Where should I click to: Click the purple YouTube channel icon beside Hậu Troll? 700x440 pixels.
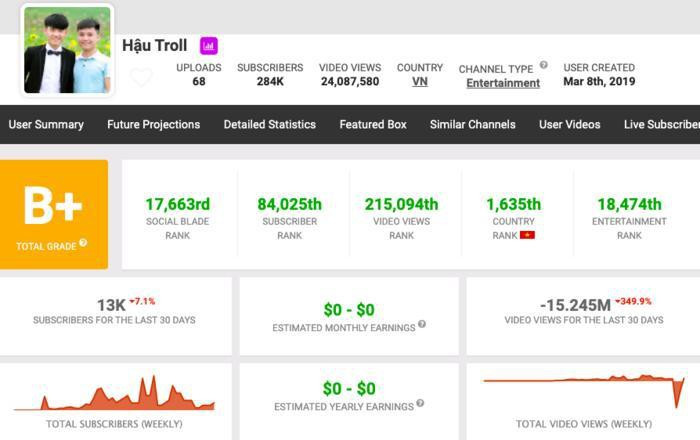(x=208, y=45)
